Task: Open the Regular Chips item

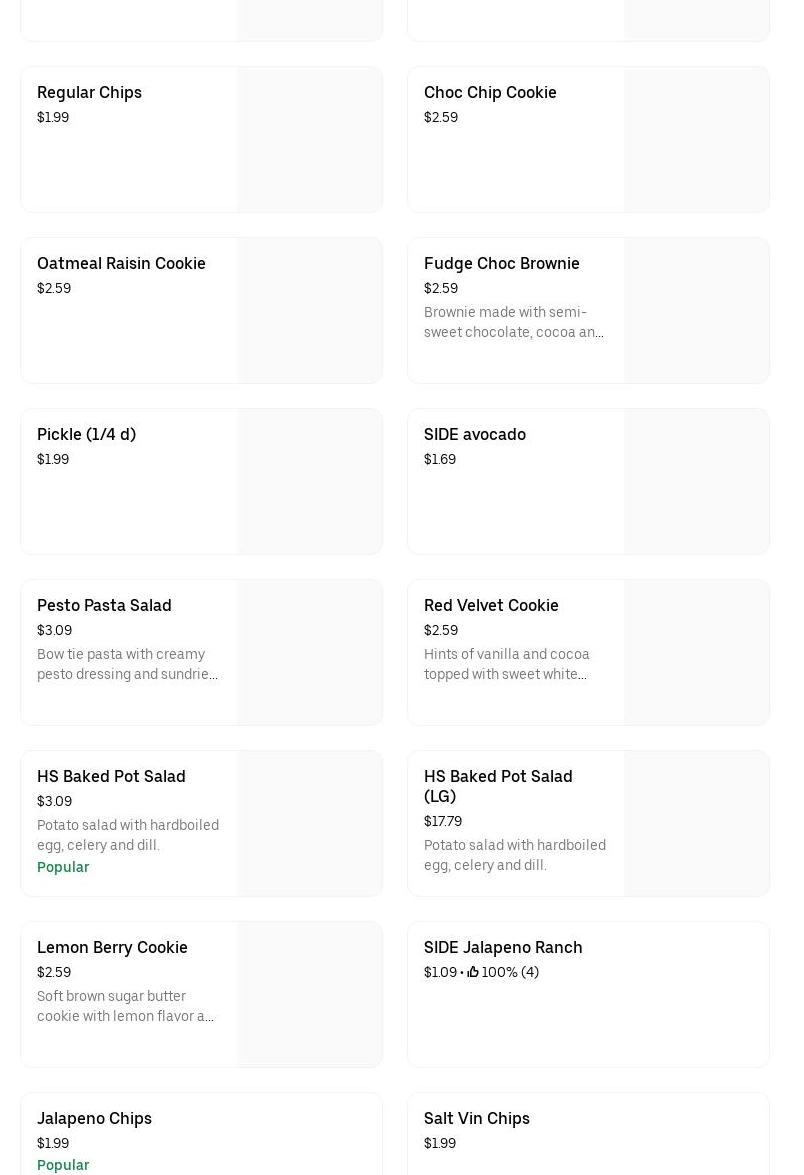Action: (89, 92)
